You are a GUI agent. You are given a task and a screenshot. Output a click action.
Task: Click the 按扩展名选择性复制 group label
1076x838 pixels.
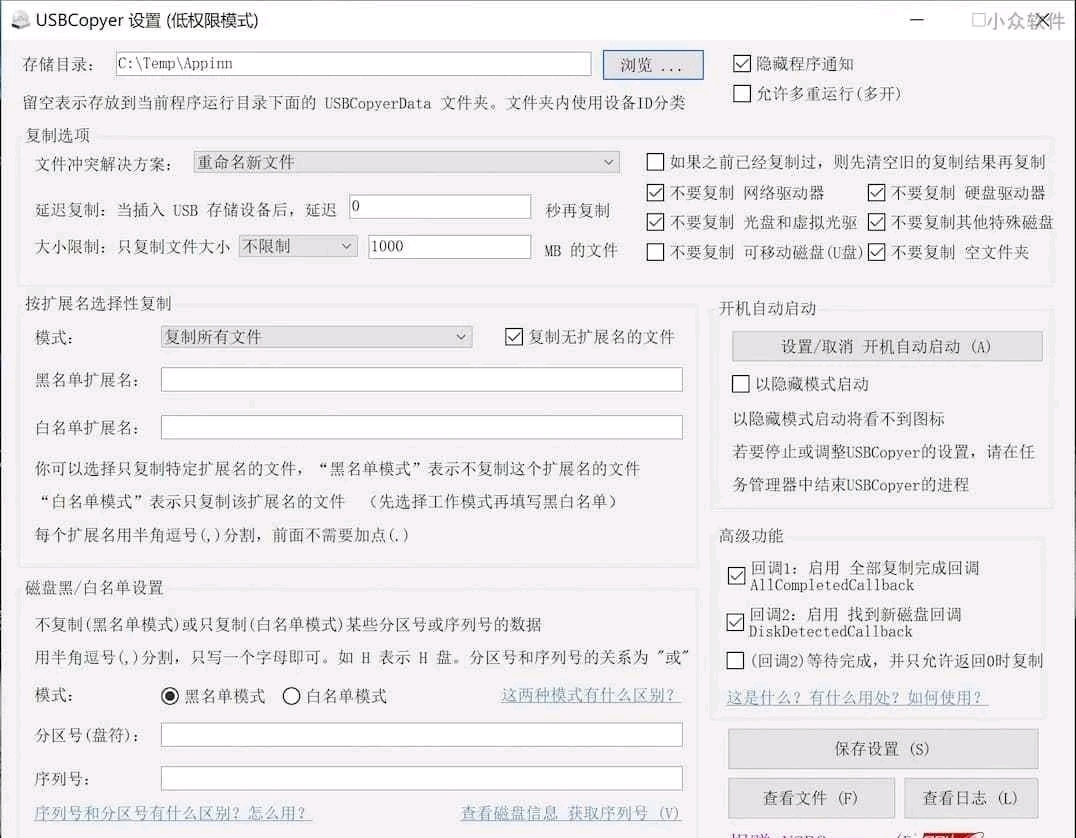coord(98,303)
